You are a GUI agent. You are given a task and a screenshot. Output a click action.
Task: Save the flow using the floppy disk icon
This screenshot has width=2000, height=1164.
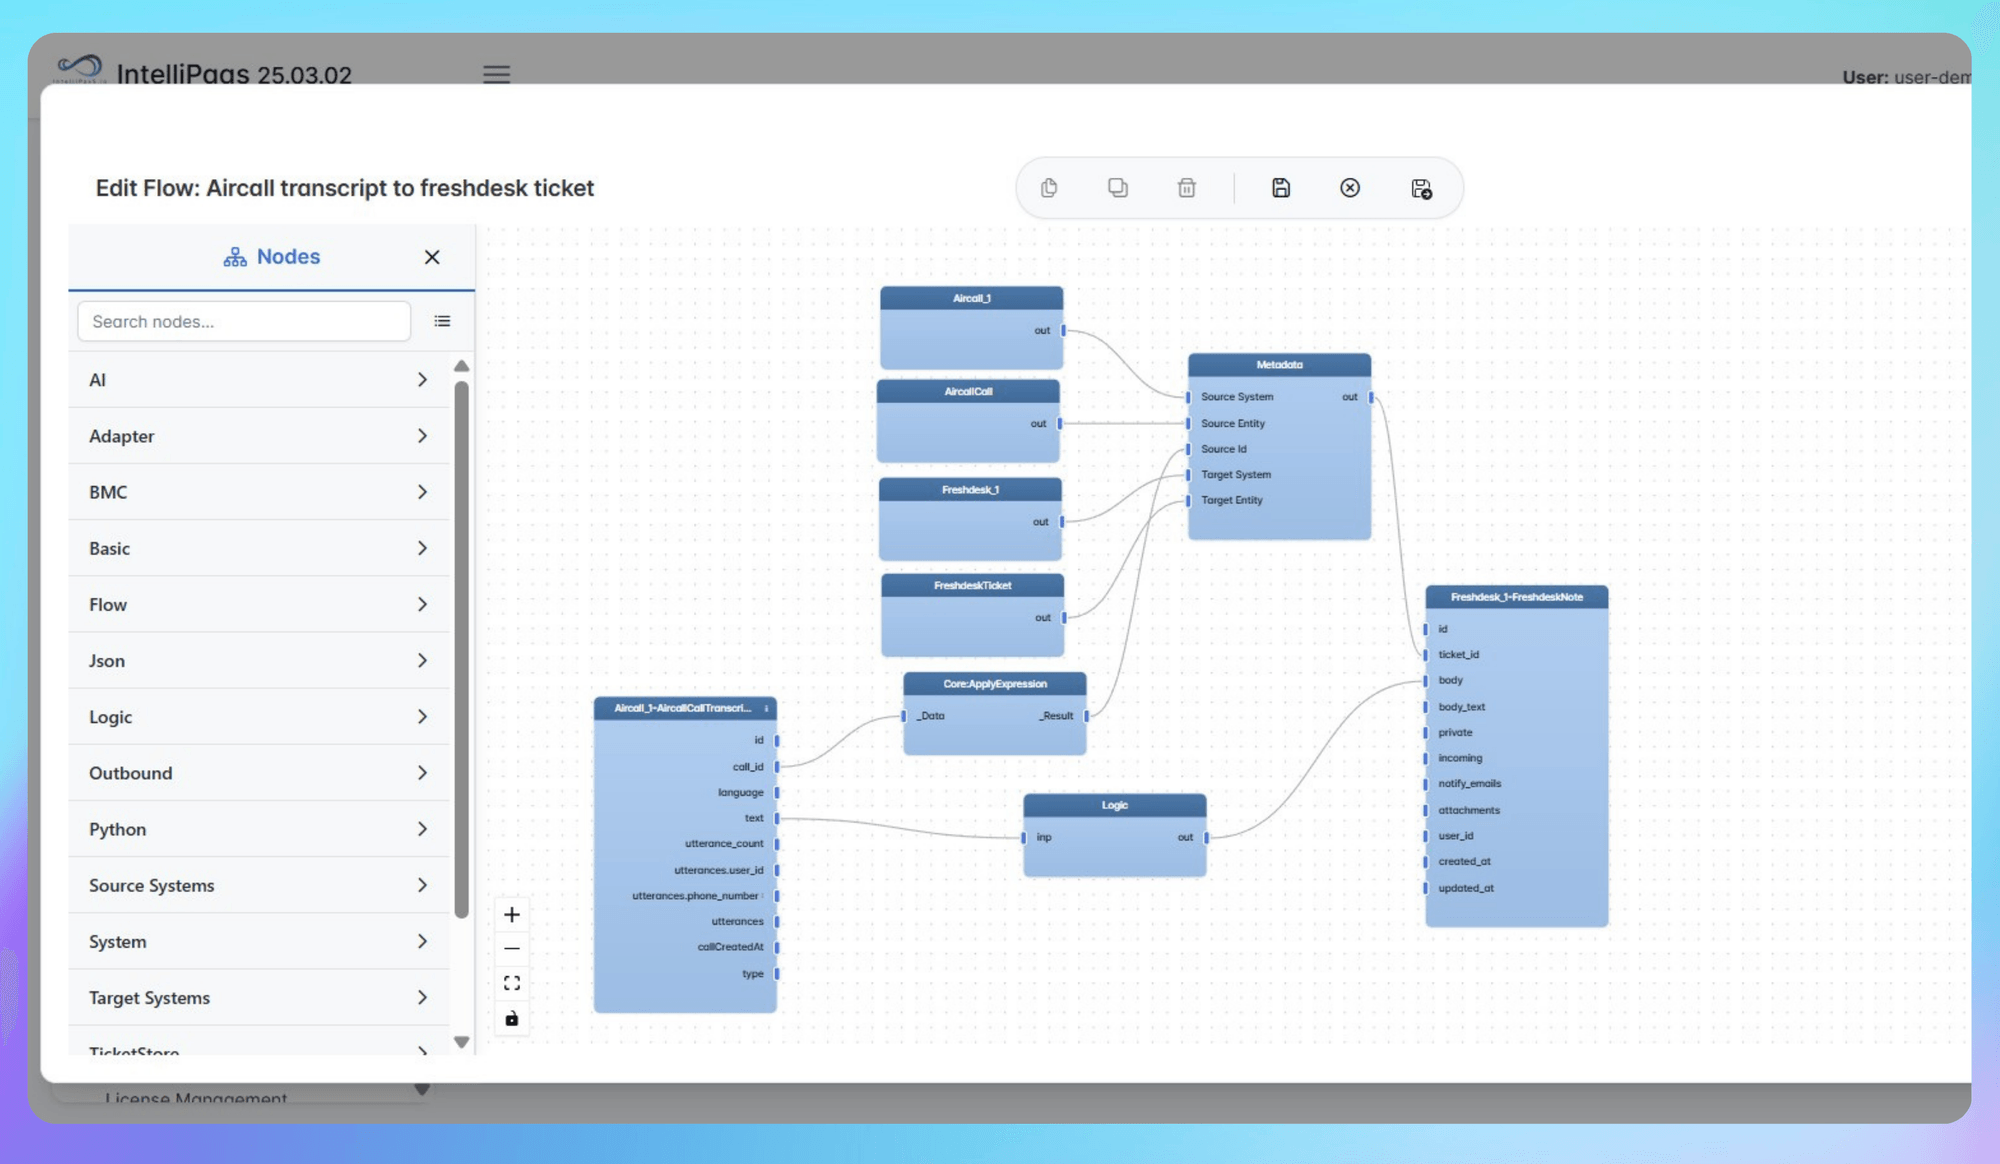click(1281, 187)
